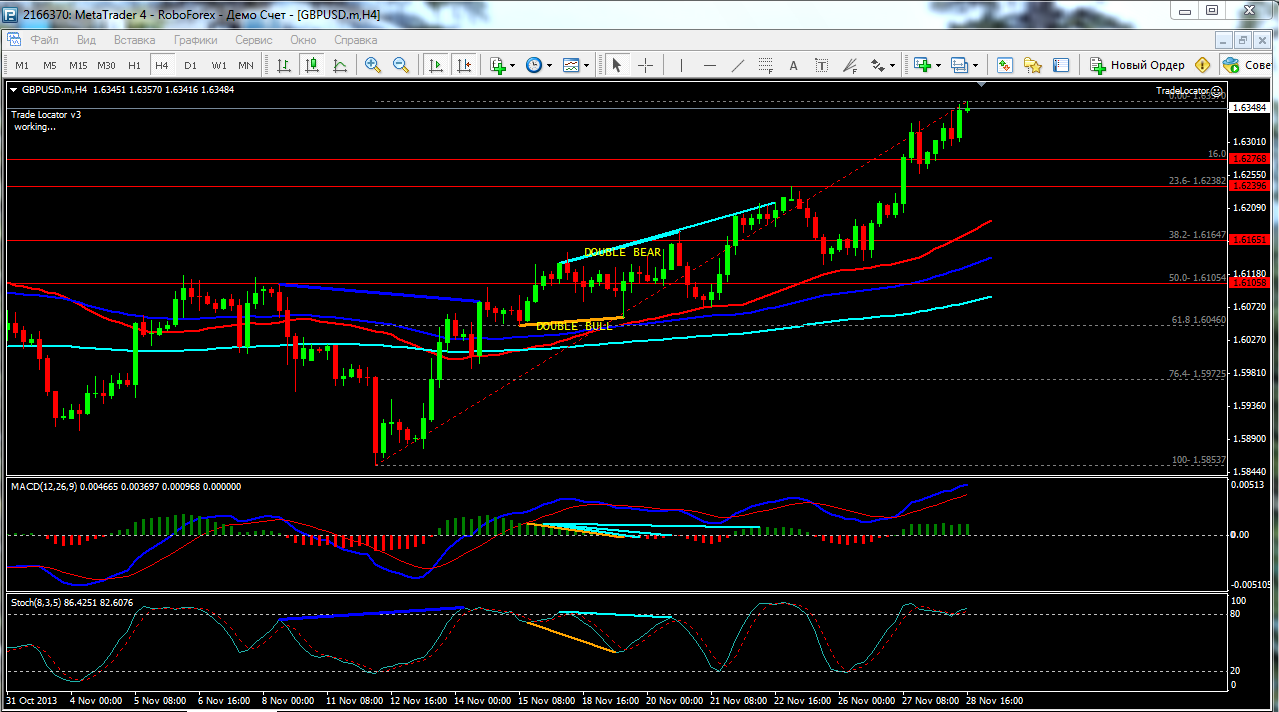Expand the new chart dropdown arrow

pos(939,66)
